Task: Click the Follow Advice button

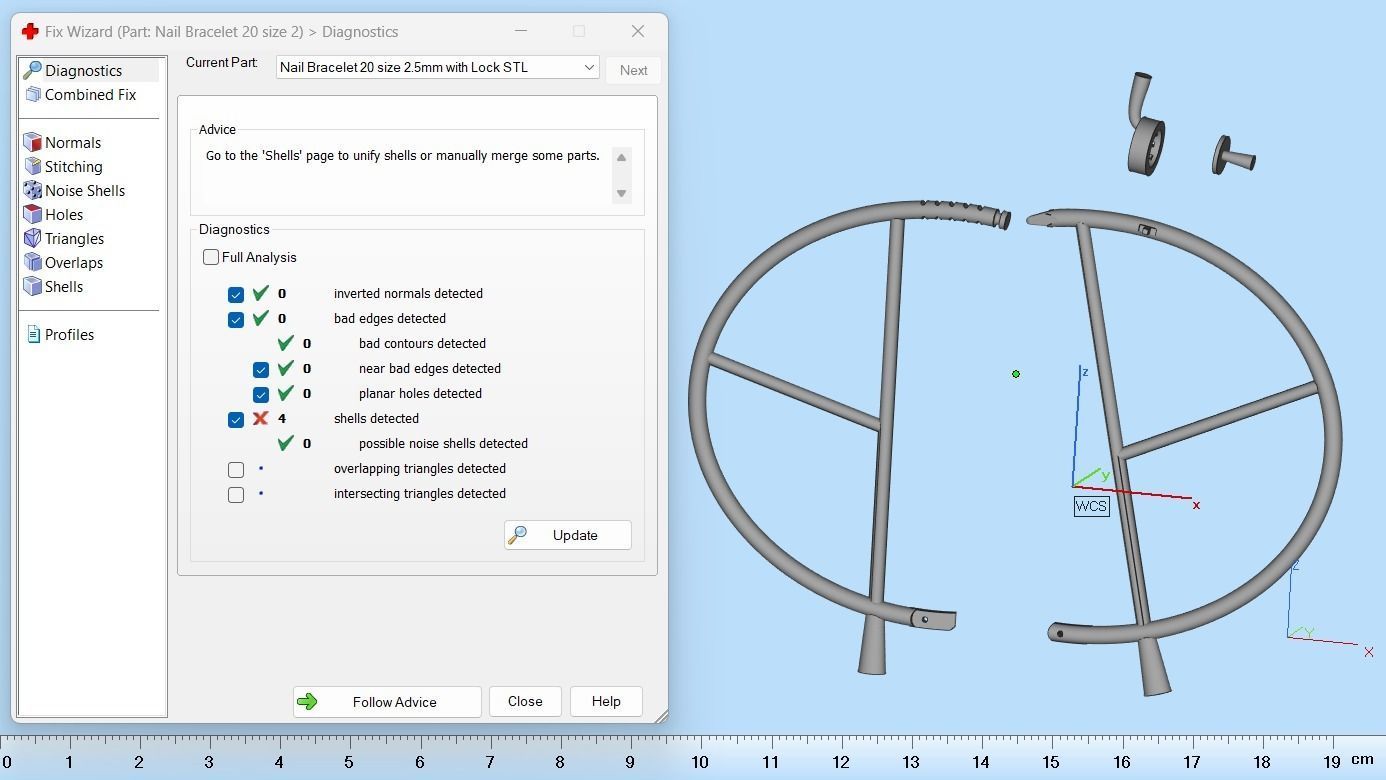Action: click(387, 701)
